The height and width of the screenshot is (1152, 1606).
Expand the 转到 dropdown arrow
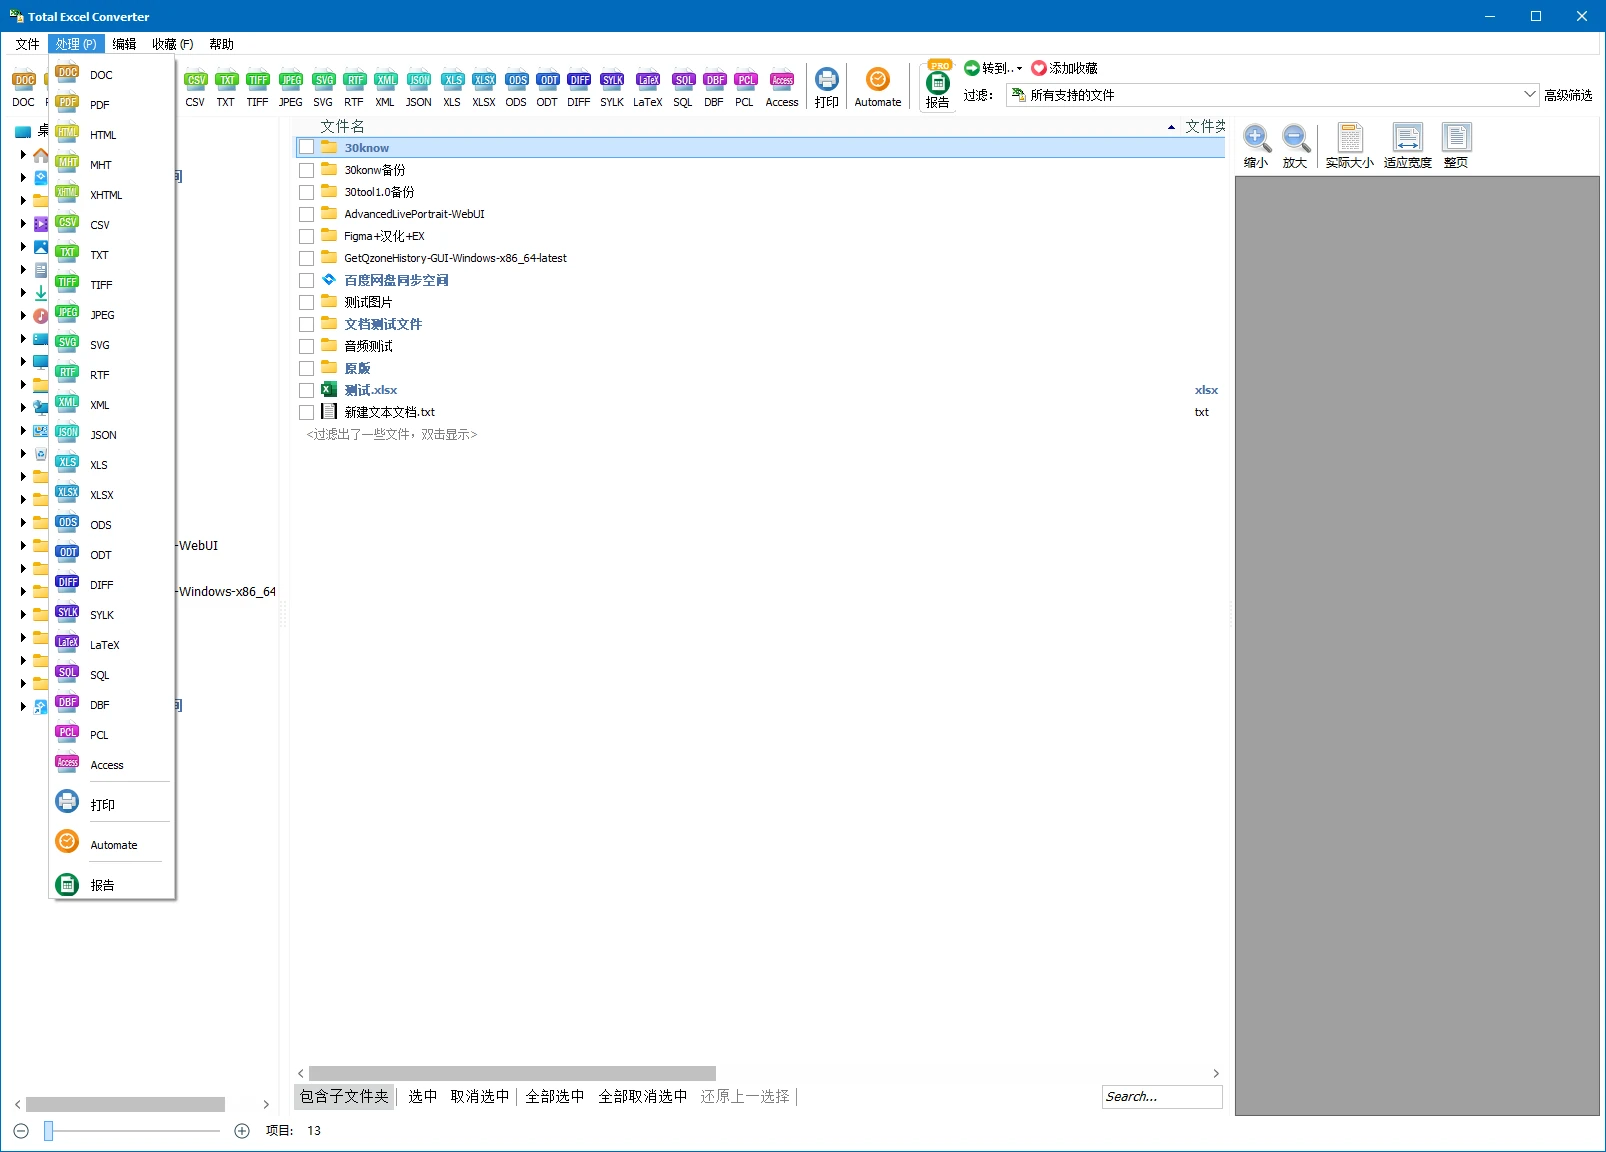(1019, 69)
